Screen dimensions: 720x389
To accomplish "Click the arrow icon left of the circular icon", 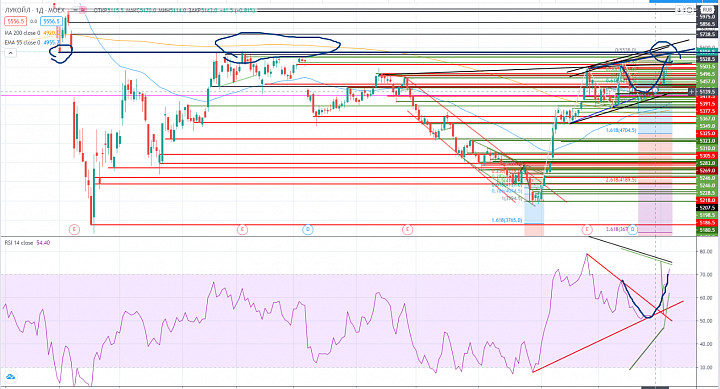I will coord(679,10).
